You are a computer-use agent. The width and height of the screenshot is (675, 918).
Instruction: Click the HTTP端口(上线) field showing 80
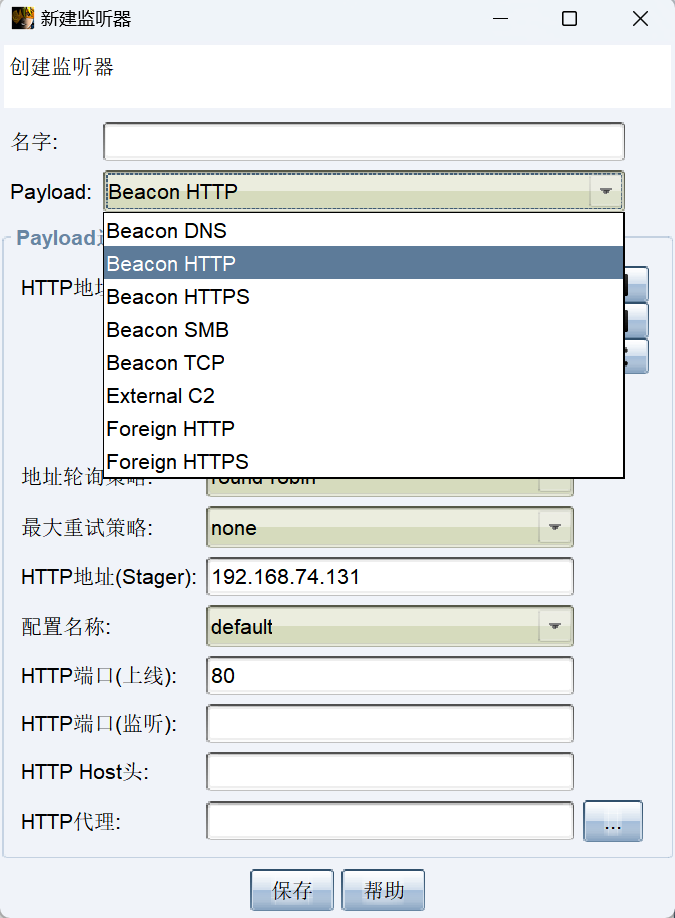pyautogui.click(x=390, y=676)
